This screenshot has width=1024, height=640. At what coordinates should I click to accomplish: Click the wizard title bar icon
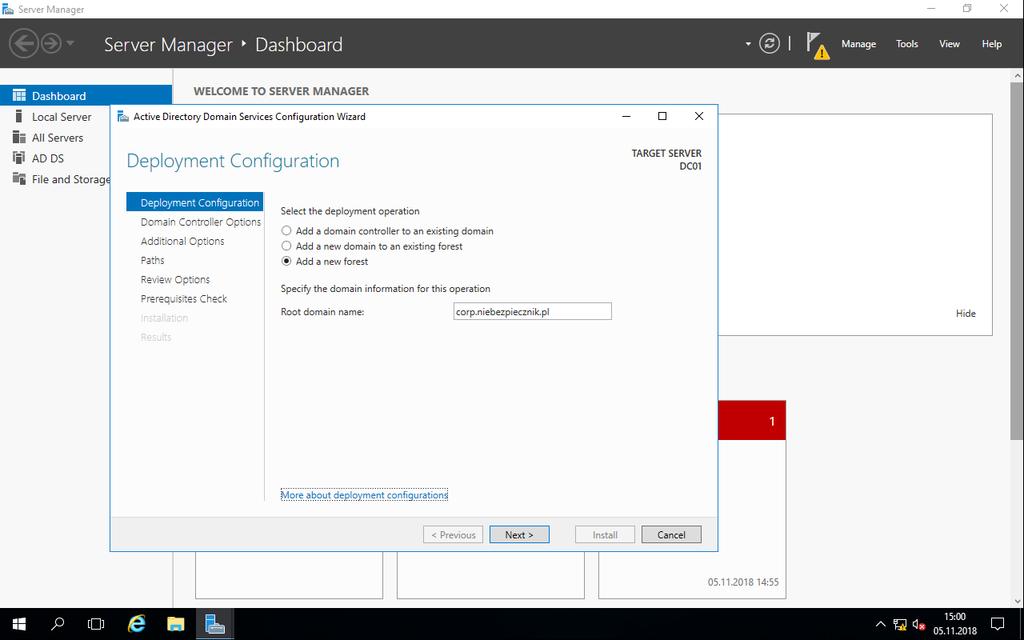pos(123,116)
